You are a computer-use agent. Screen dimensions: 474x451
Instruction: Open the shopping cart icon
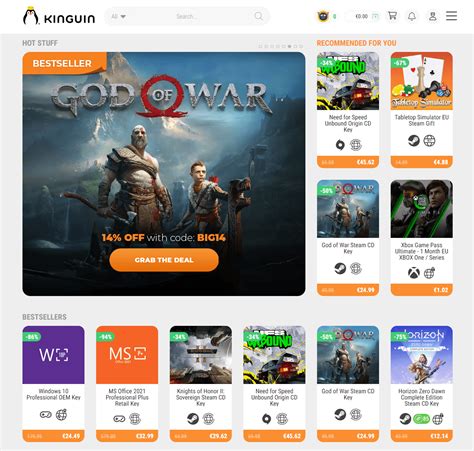click(x=392, y=16)
